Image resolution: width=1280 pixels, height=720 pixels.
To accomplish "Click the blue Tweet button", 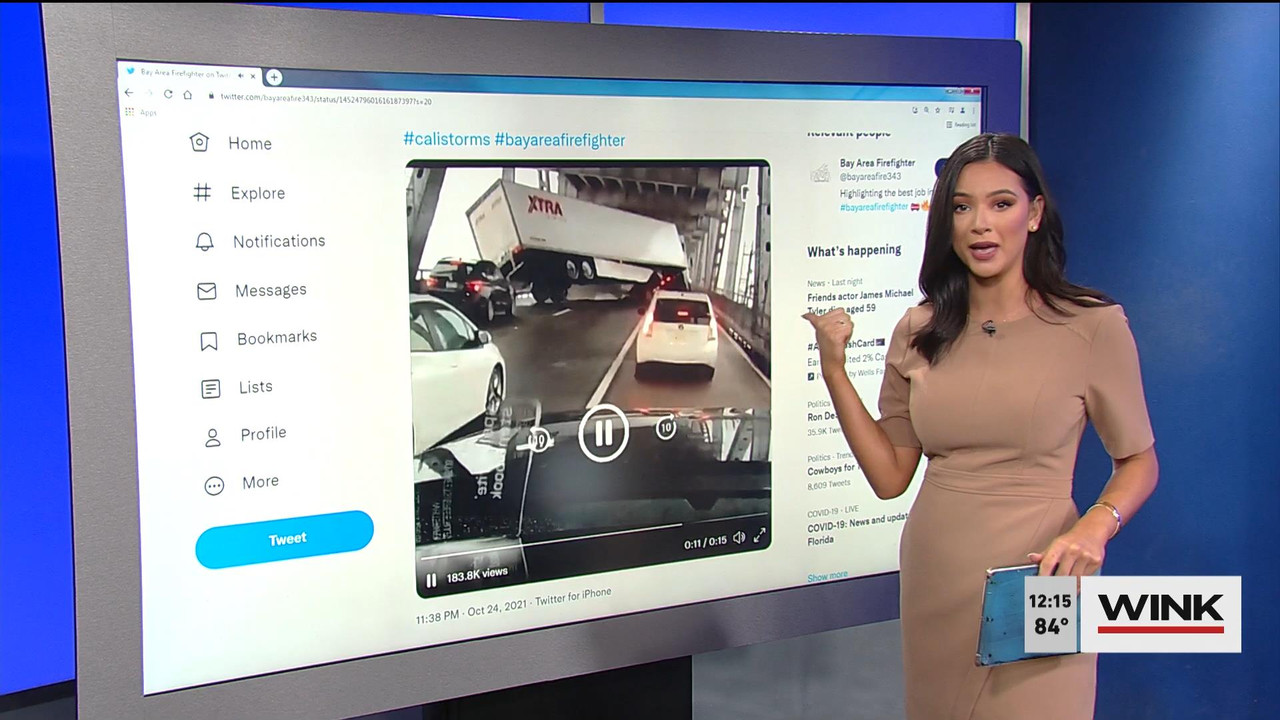I will (x=285, y=539).
